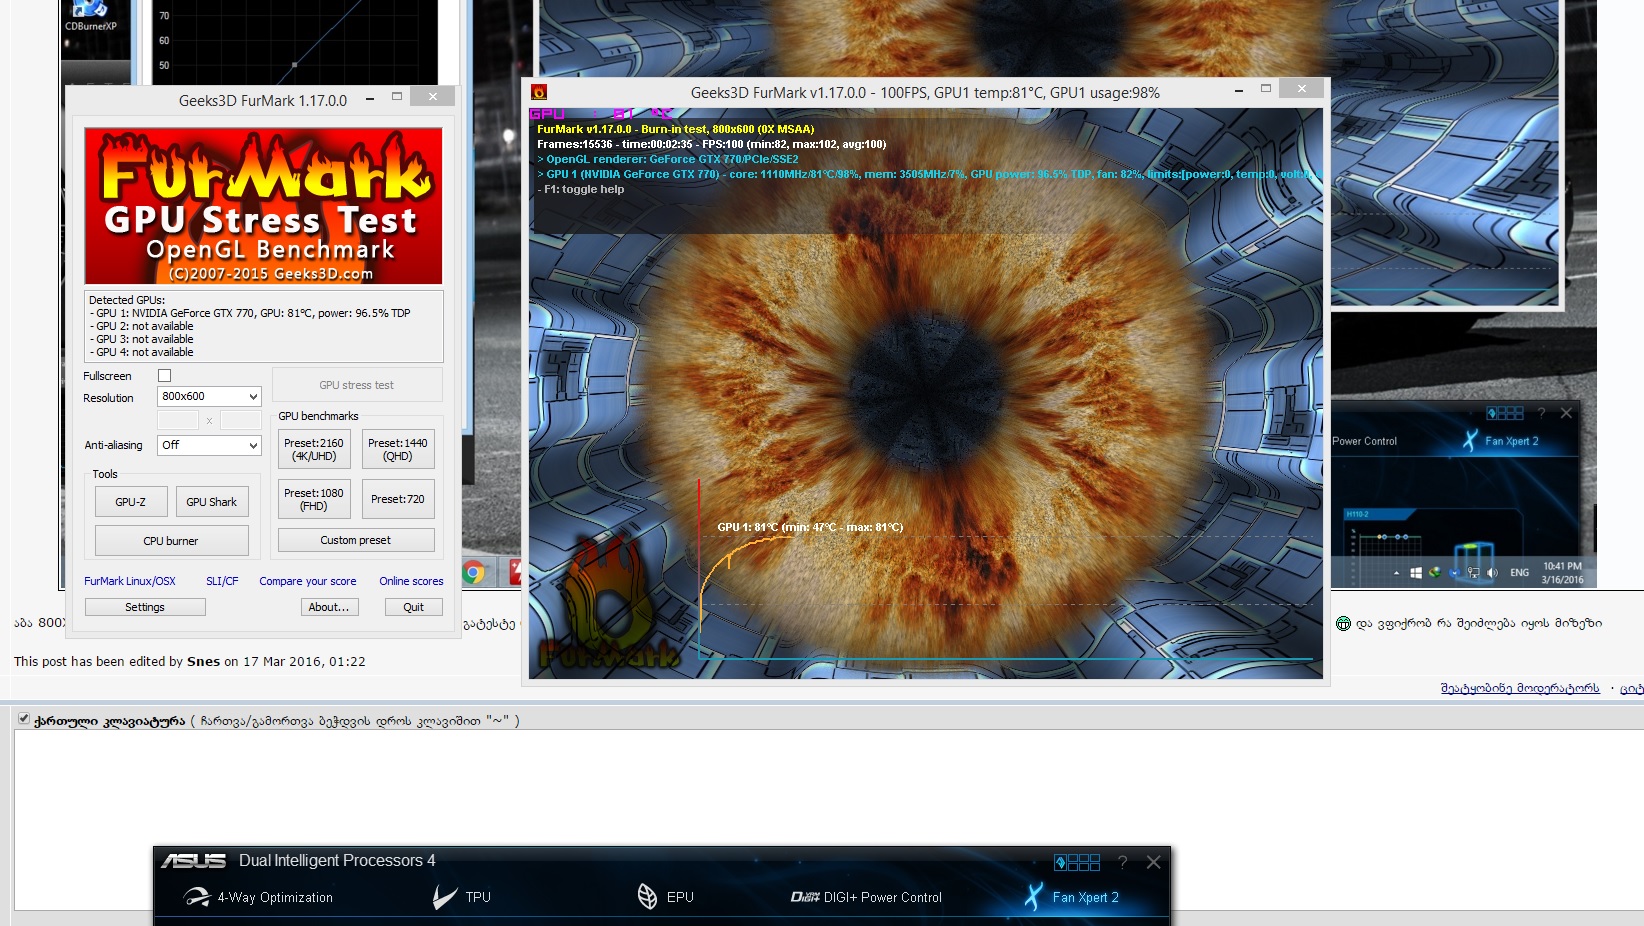Open help question mark in bottom ASUS bar
Image resolution: width=1644 pixels, height=926 pixels.
(x=1122, y=862)
